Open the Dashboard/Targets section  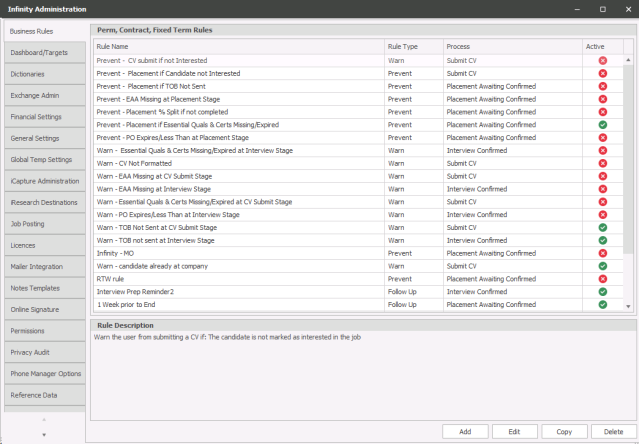click(x=43, y=52)
